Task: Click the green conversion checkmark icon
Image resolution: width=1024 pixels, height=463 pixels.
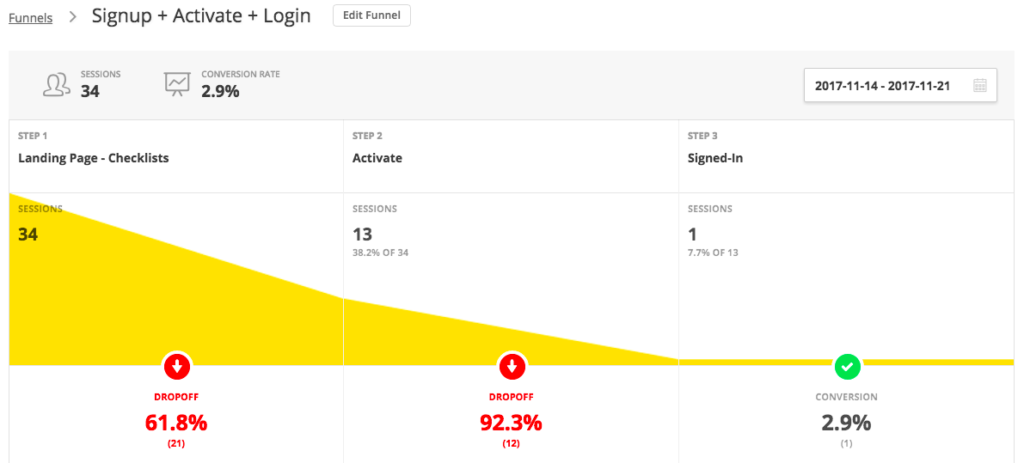Action: pos(847,366)
